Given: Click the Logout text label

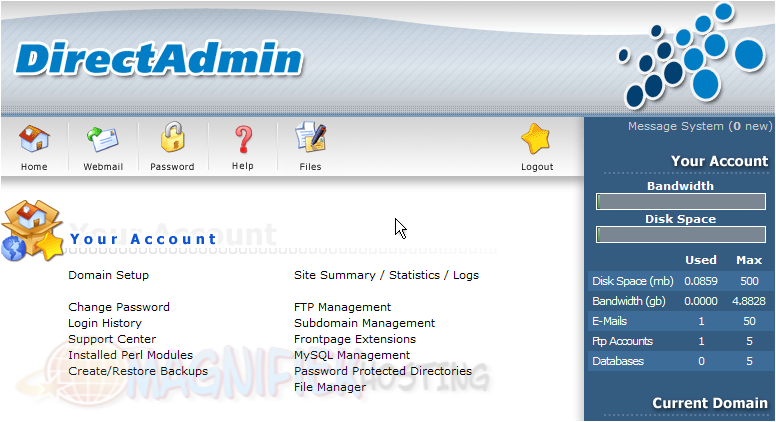Looking at the screenshot, I should (x=537, y=167).
